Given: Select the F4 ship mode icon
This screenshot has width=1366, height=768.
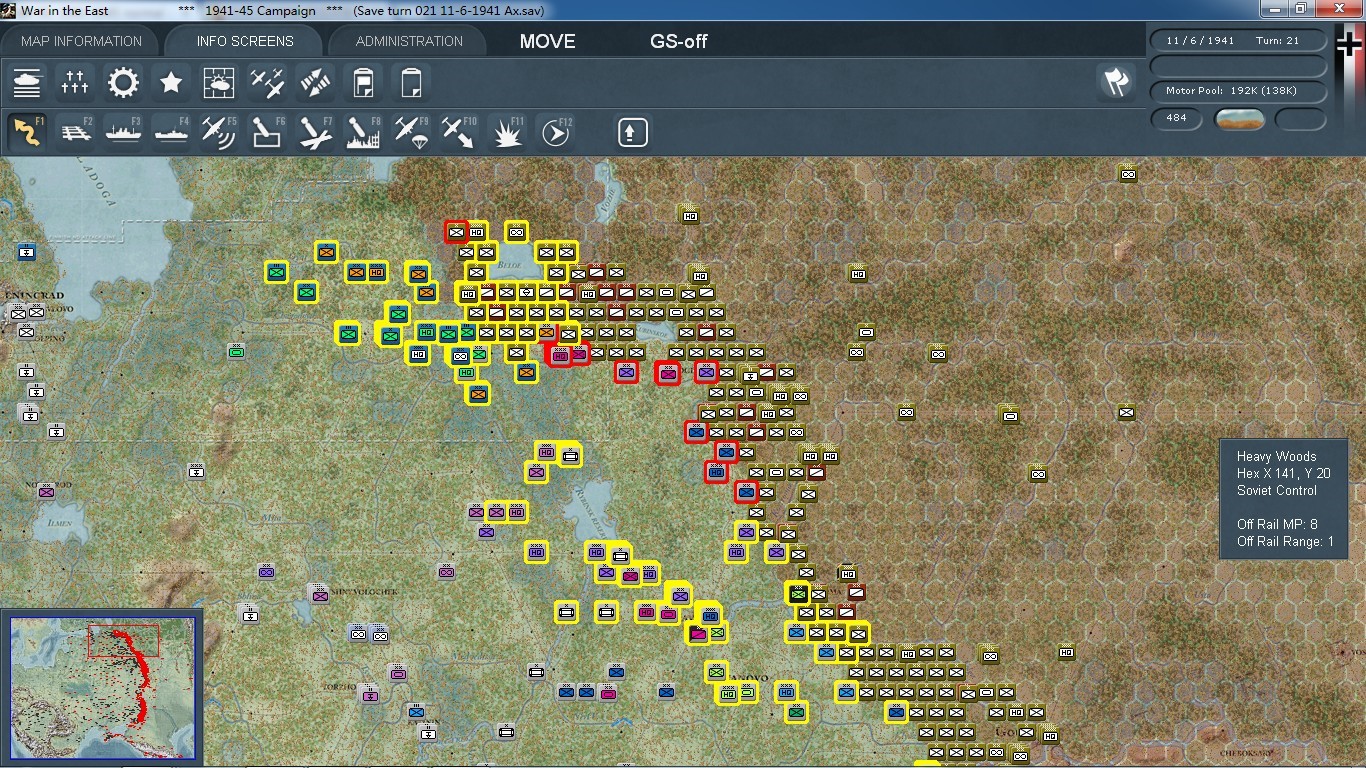Looking at the screenshot, I should pos(171,132).
